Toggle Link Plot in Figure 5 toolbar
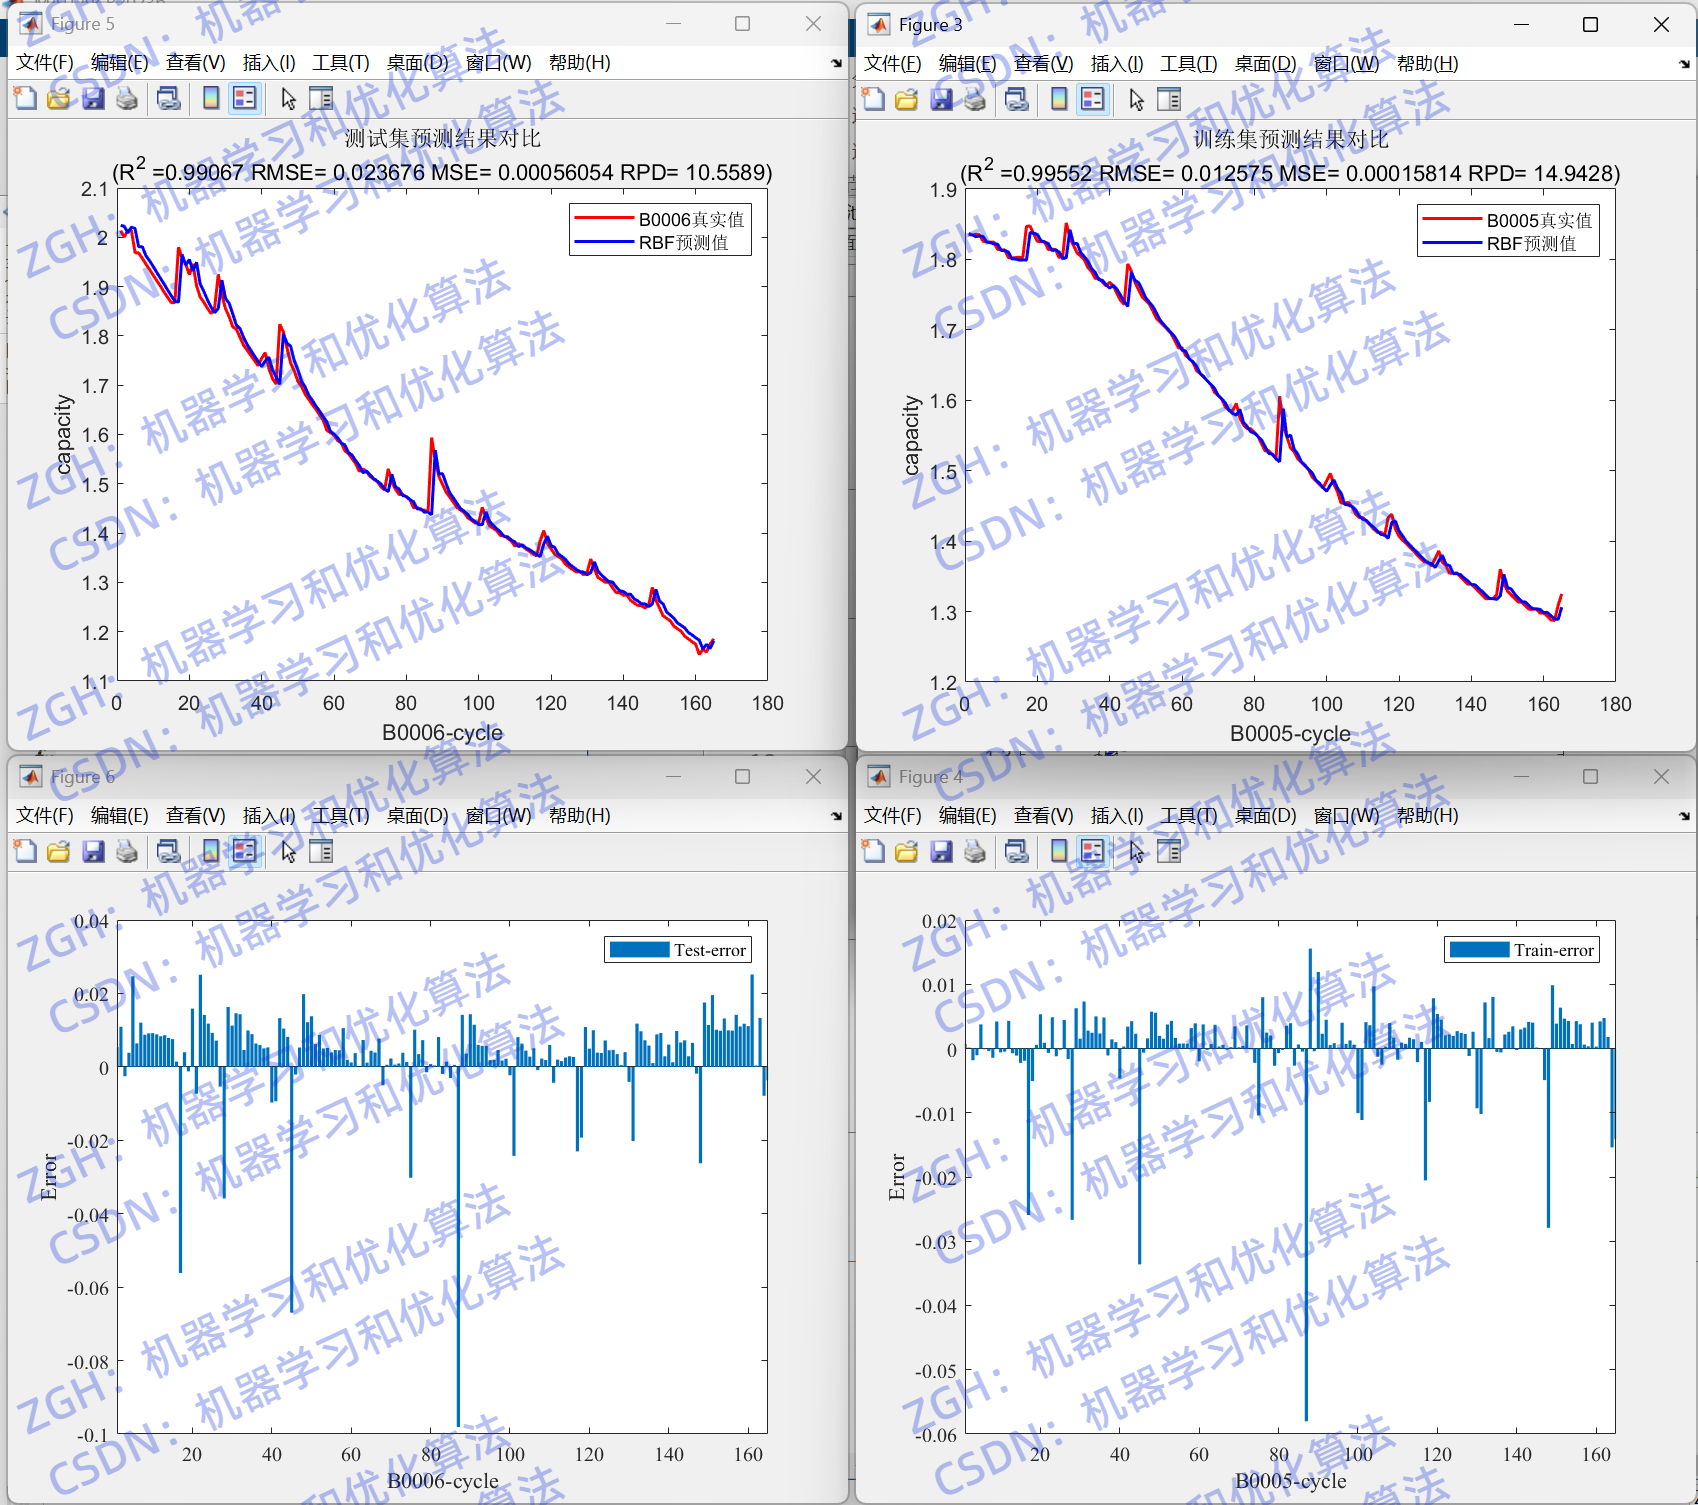1698x1505 pixels. (x=169, y=98)
